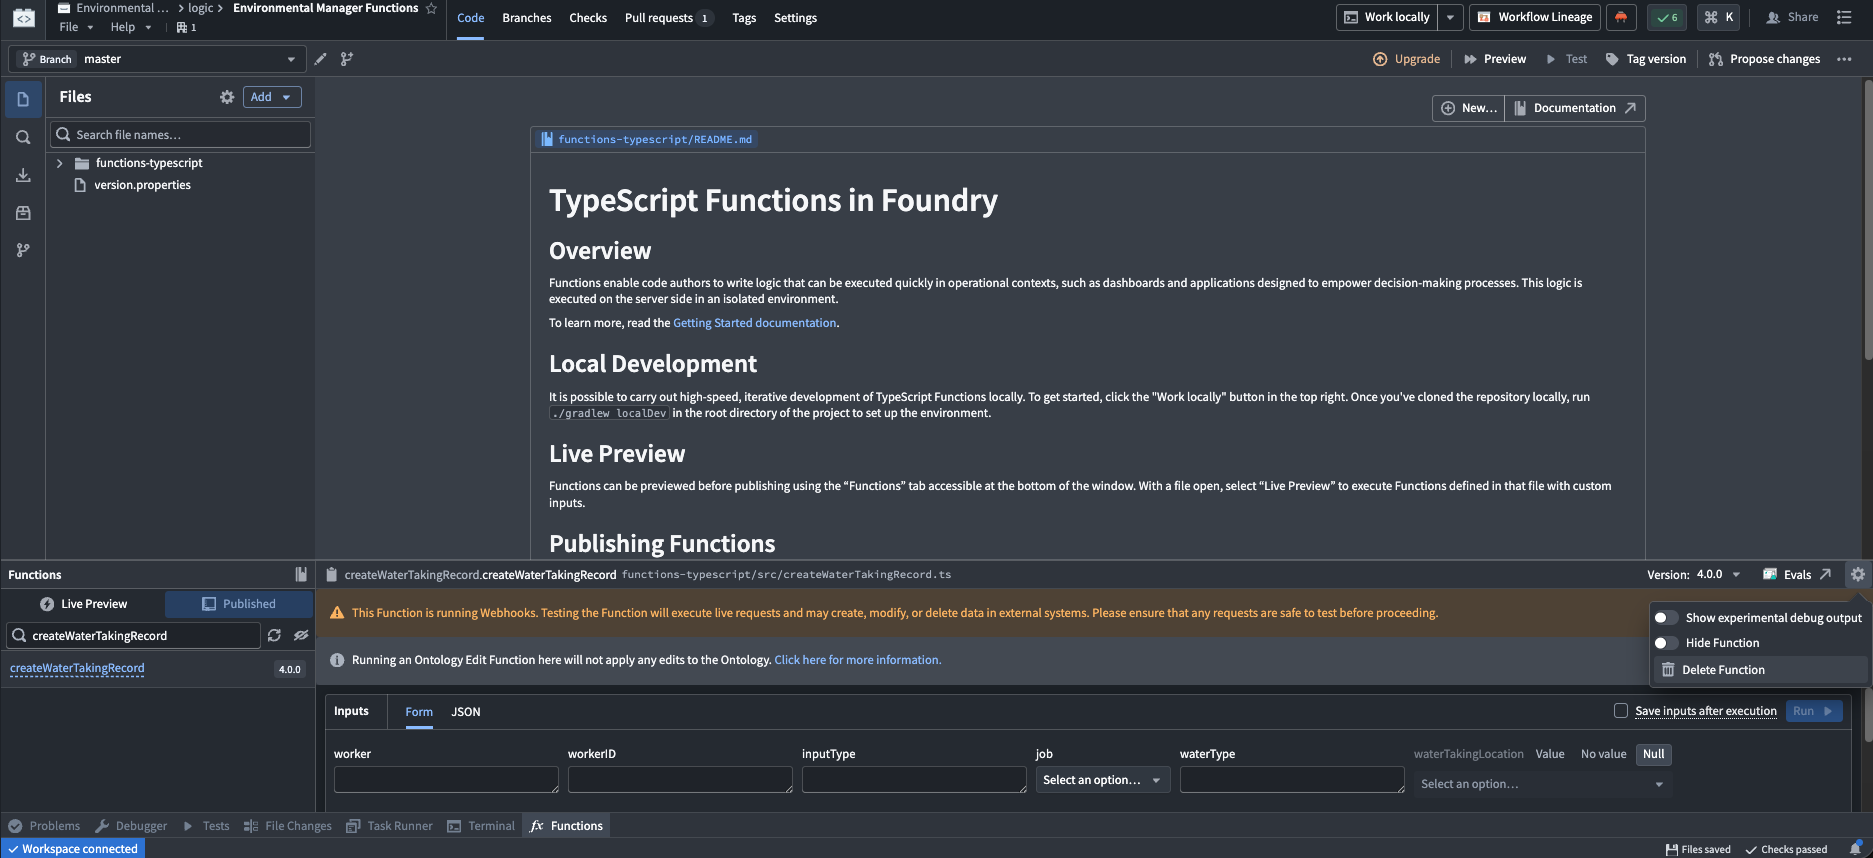Image resolution: width=1873 pixels, height=858 pixels.
Task: Click the branching icon in left sidebar
Action: [x=23, y=250]
